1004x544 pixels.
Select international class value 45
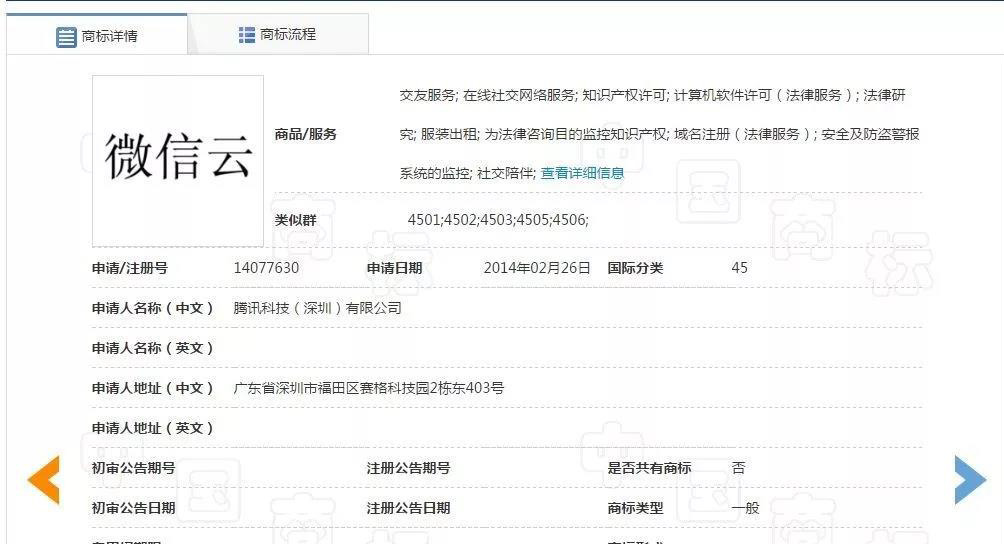pos(740,268)
